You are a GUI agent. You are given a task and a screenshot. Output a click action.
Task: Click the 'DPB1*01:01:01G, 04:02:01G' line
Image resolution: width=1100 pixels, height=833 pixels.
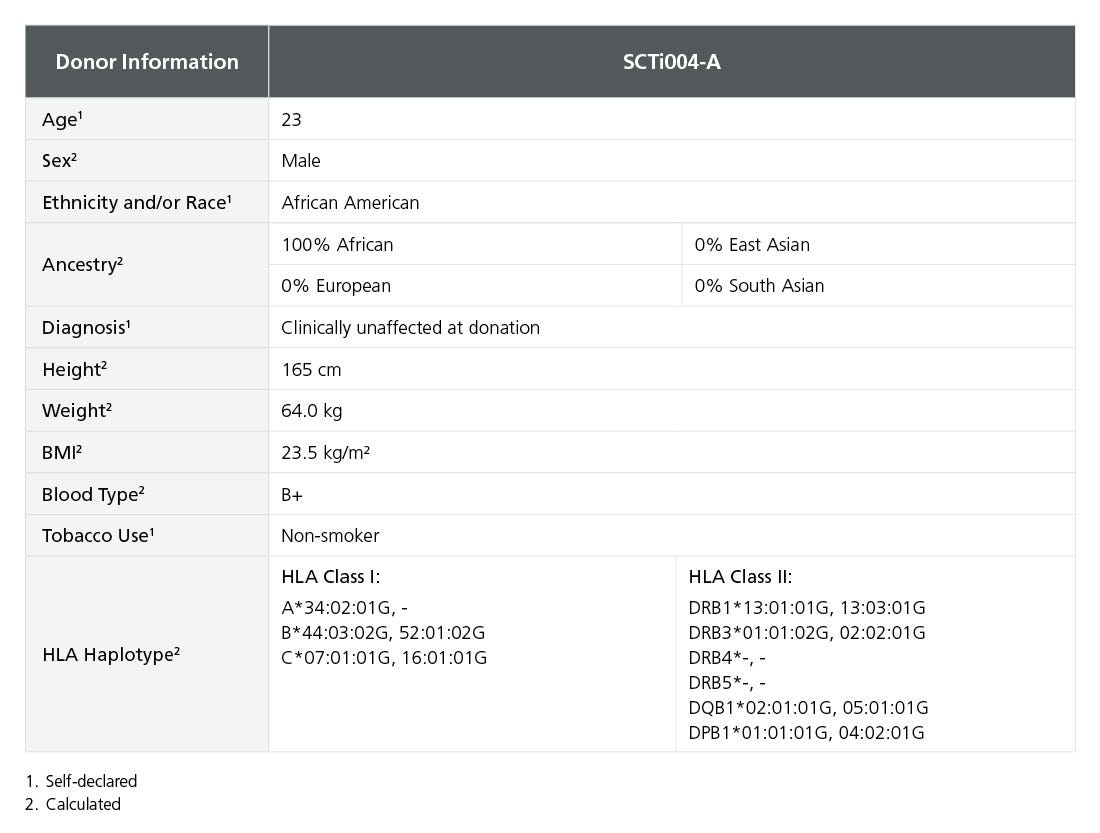pyautogui.click(x=806, y=733)
